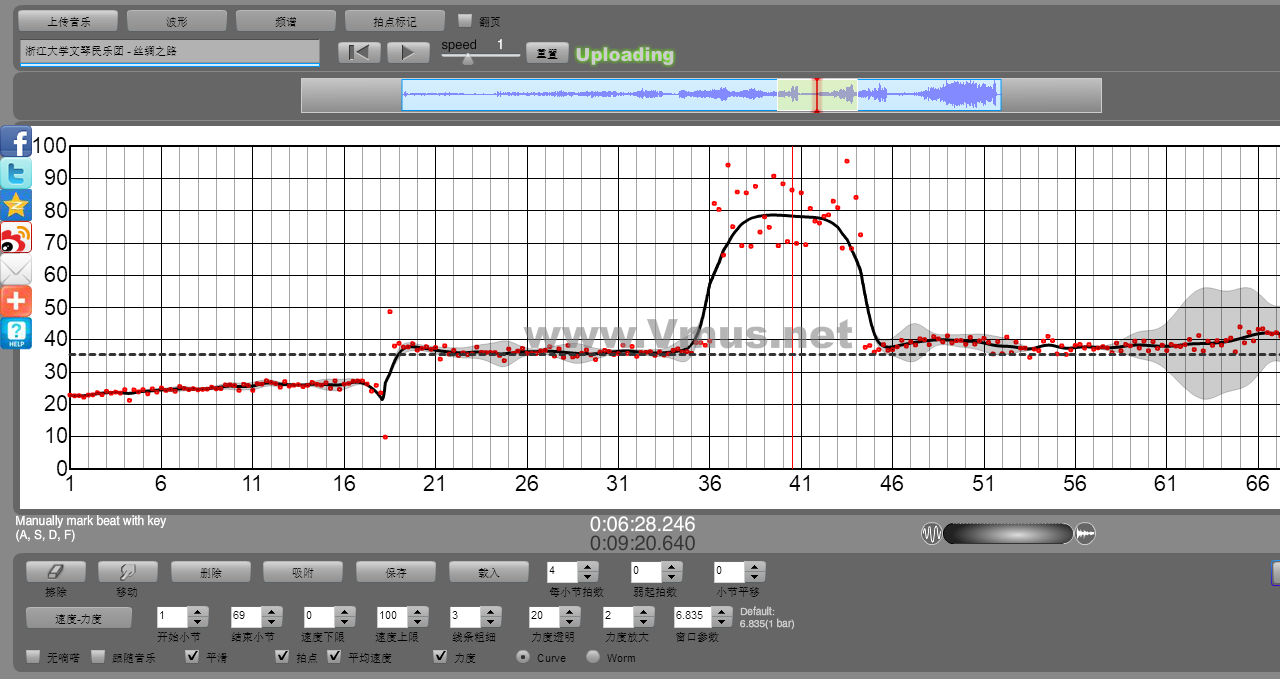The height and width of the screenshot is (679, 1280).
Task: Switch to the 频谱 spectrum view
Action: pos(286,21)
